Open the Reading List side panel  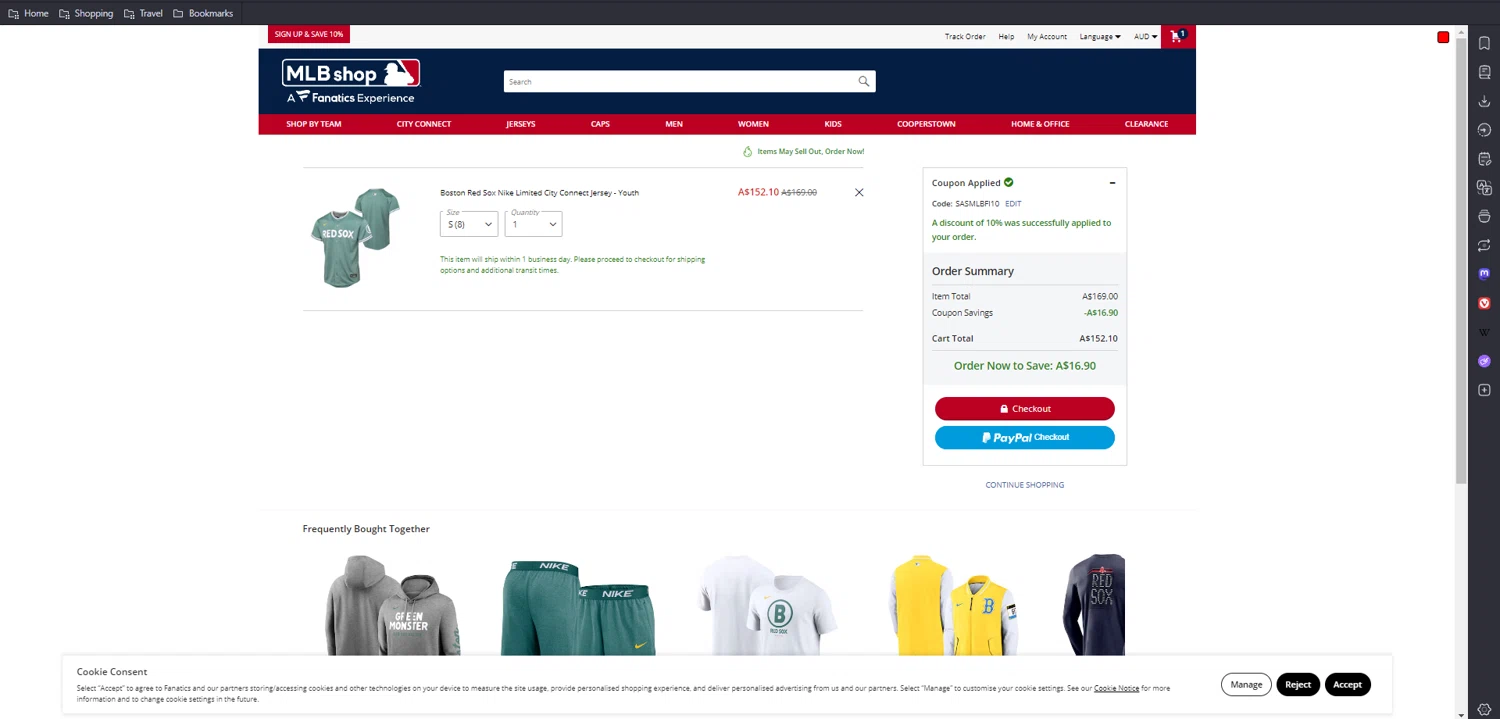click(1484, 72)
